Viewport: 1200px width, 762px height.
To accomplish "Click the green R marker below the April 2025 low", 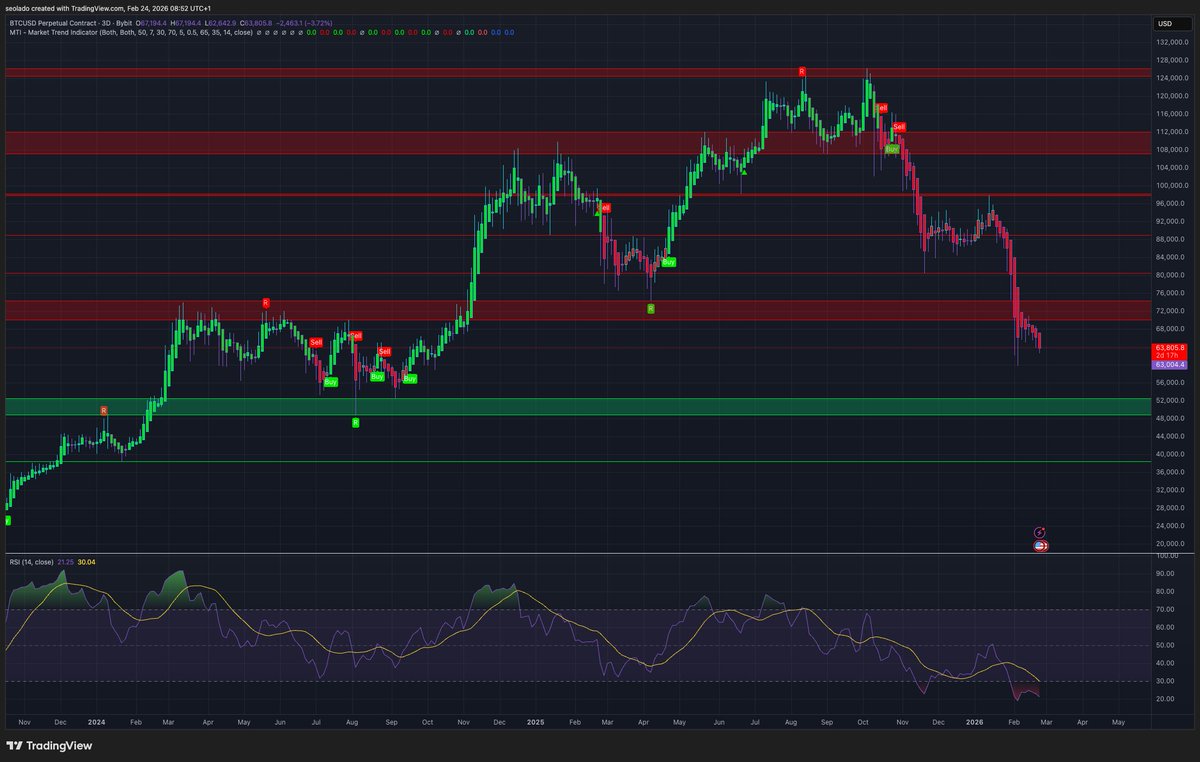I will point(650,309).
